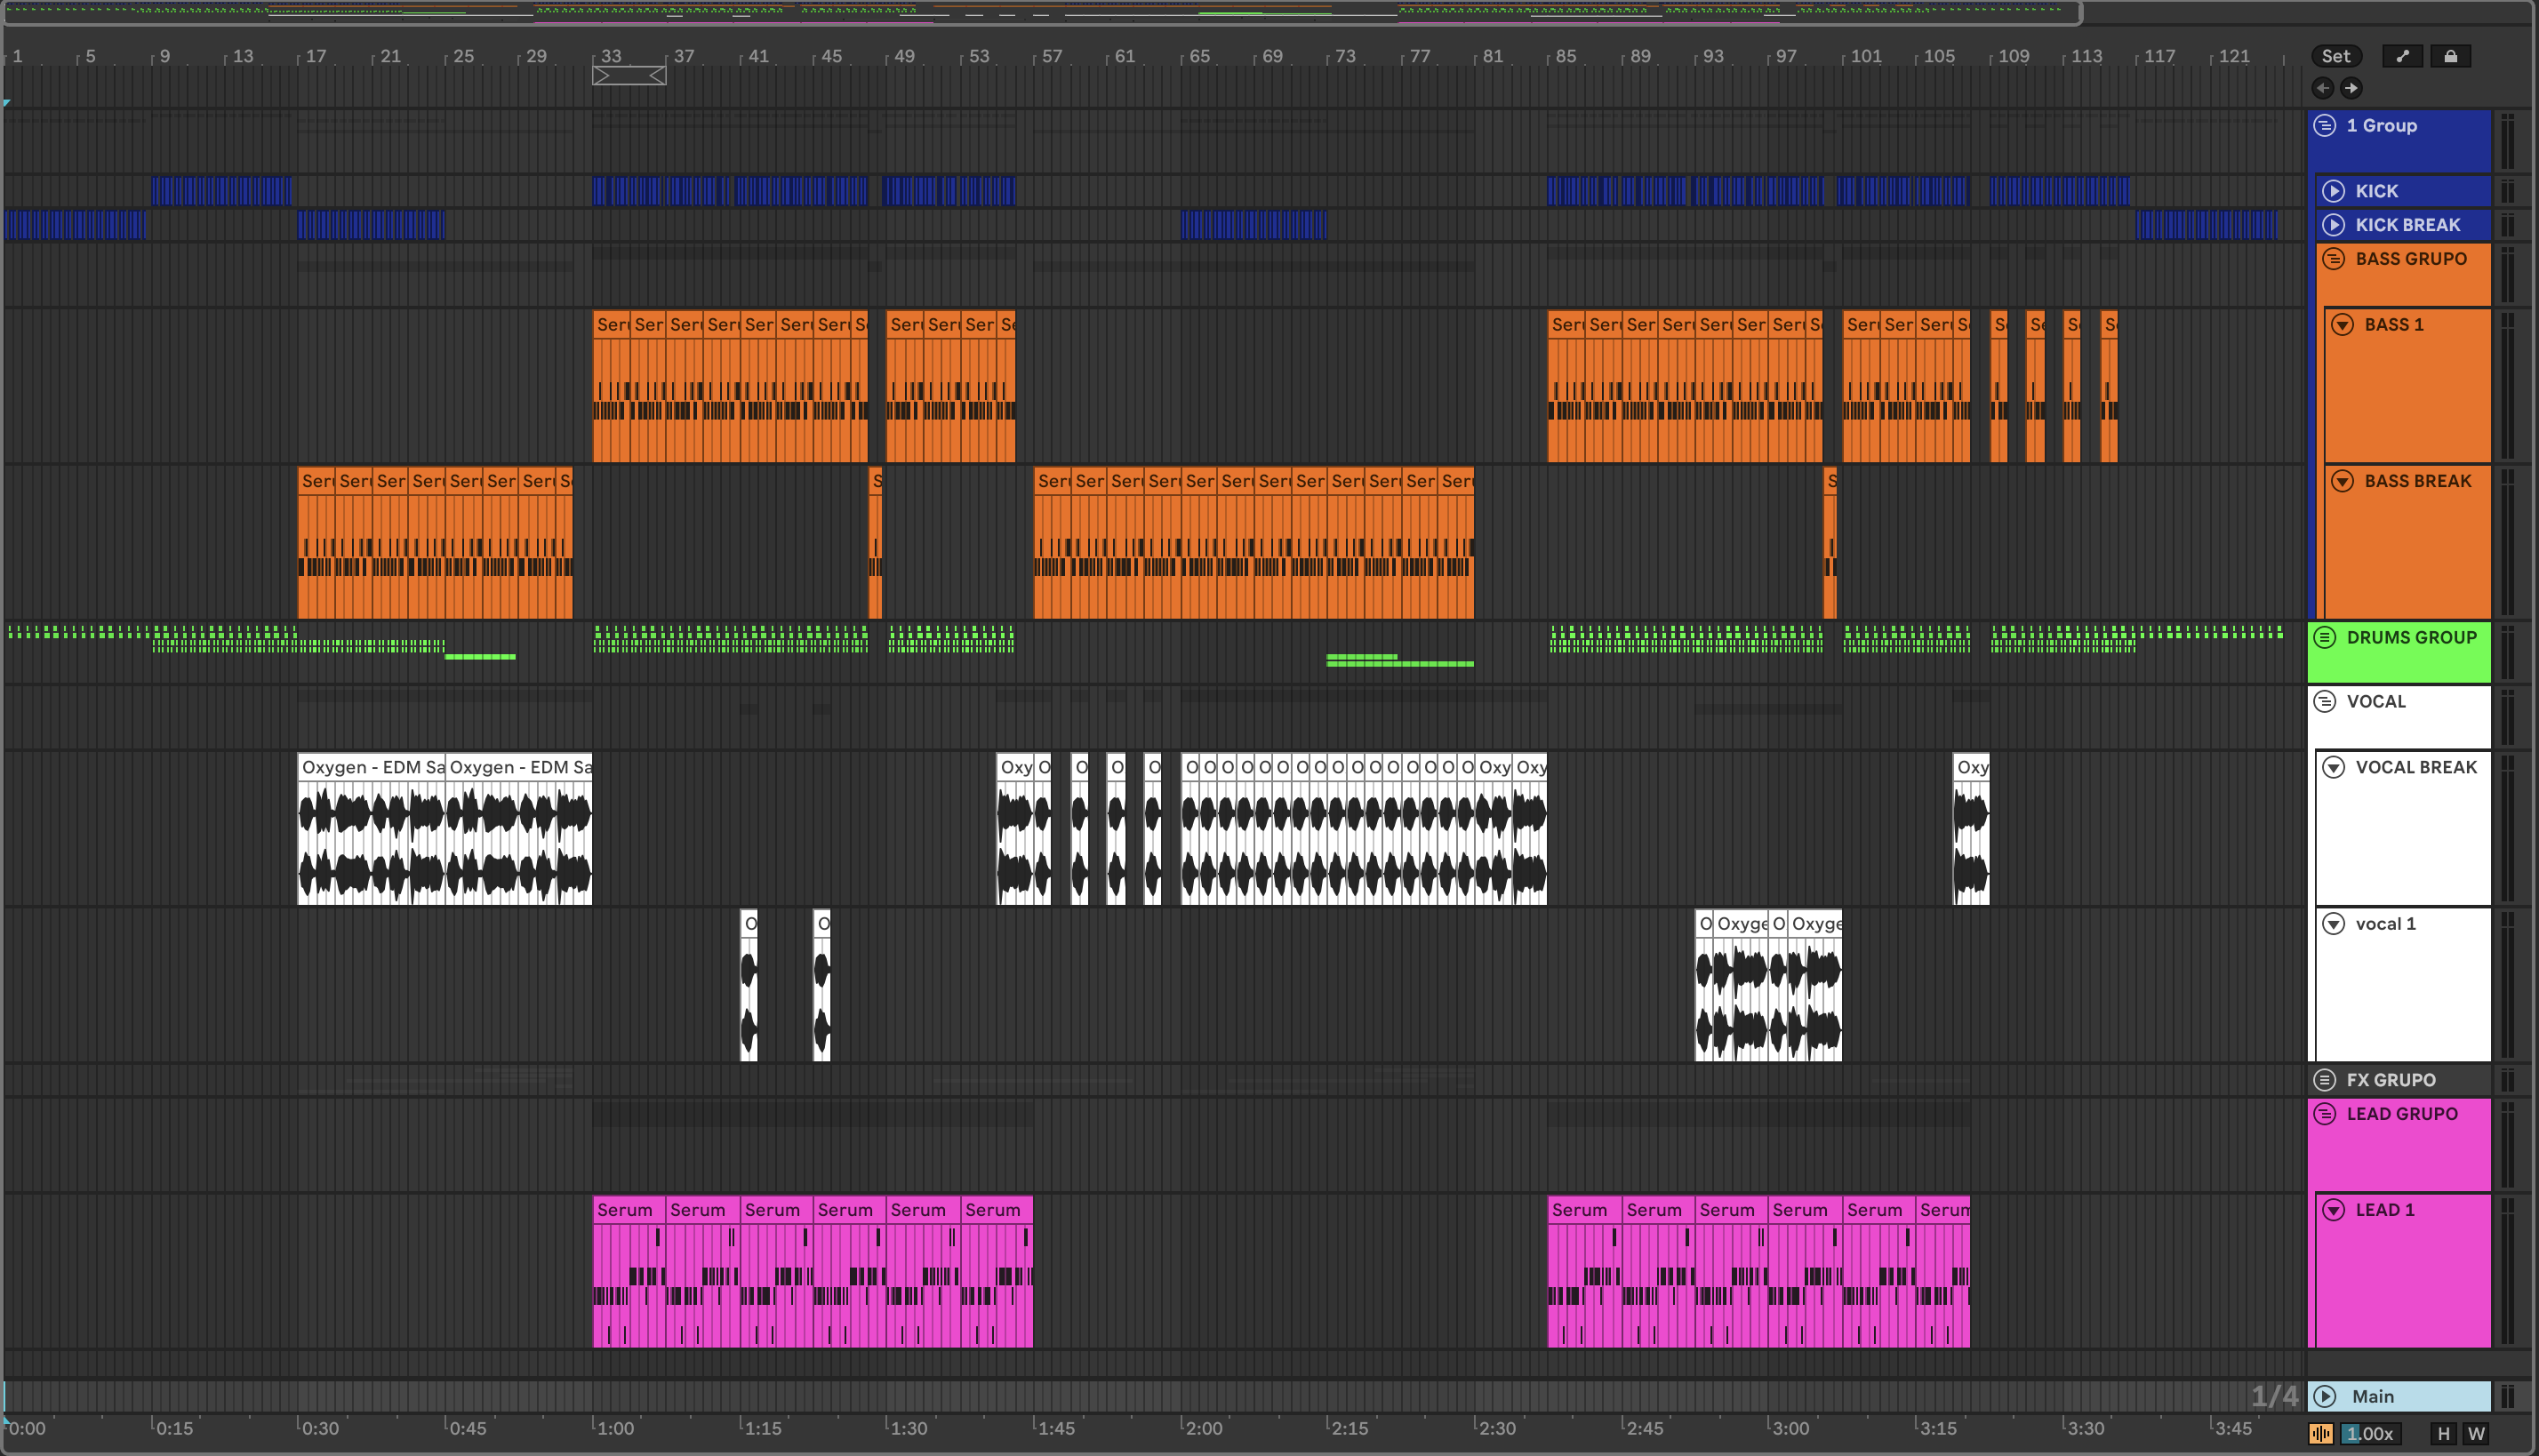Screen dimensions: 2539x1456
Task: Fold the 1 Group track
Action: pyautogui.click(x=2325, y=126)
